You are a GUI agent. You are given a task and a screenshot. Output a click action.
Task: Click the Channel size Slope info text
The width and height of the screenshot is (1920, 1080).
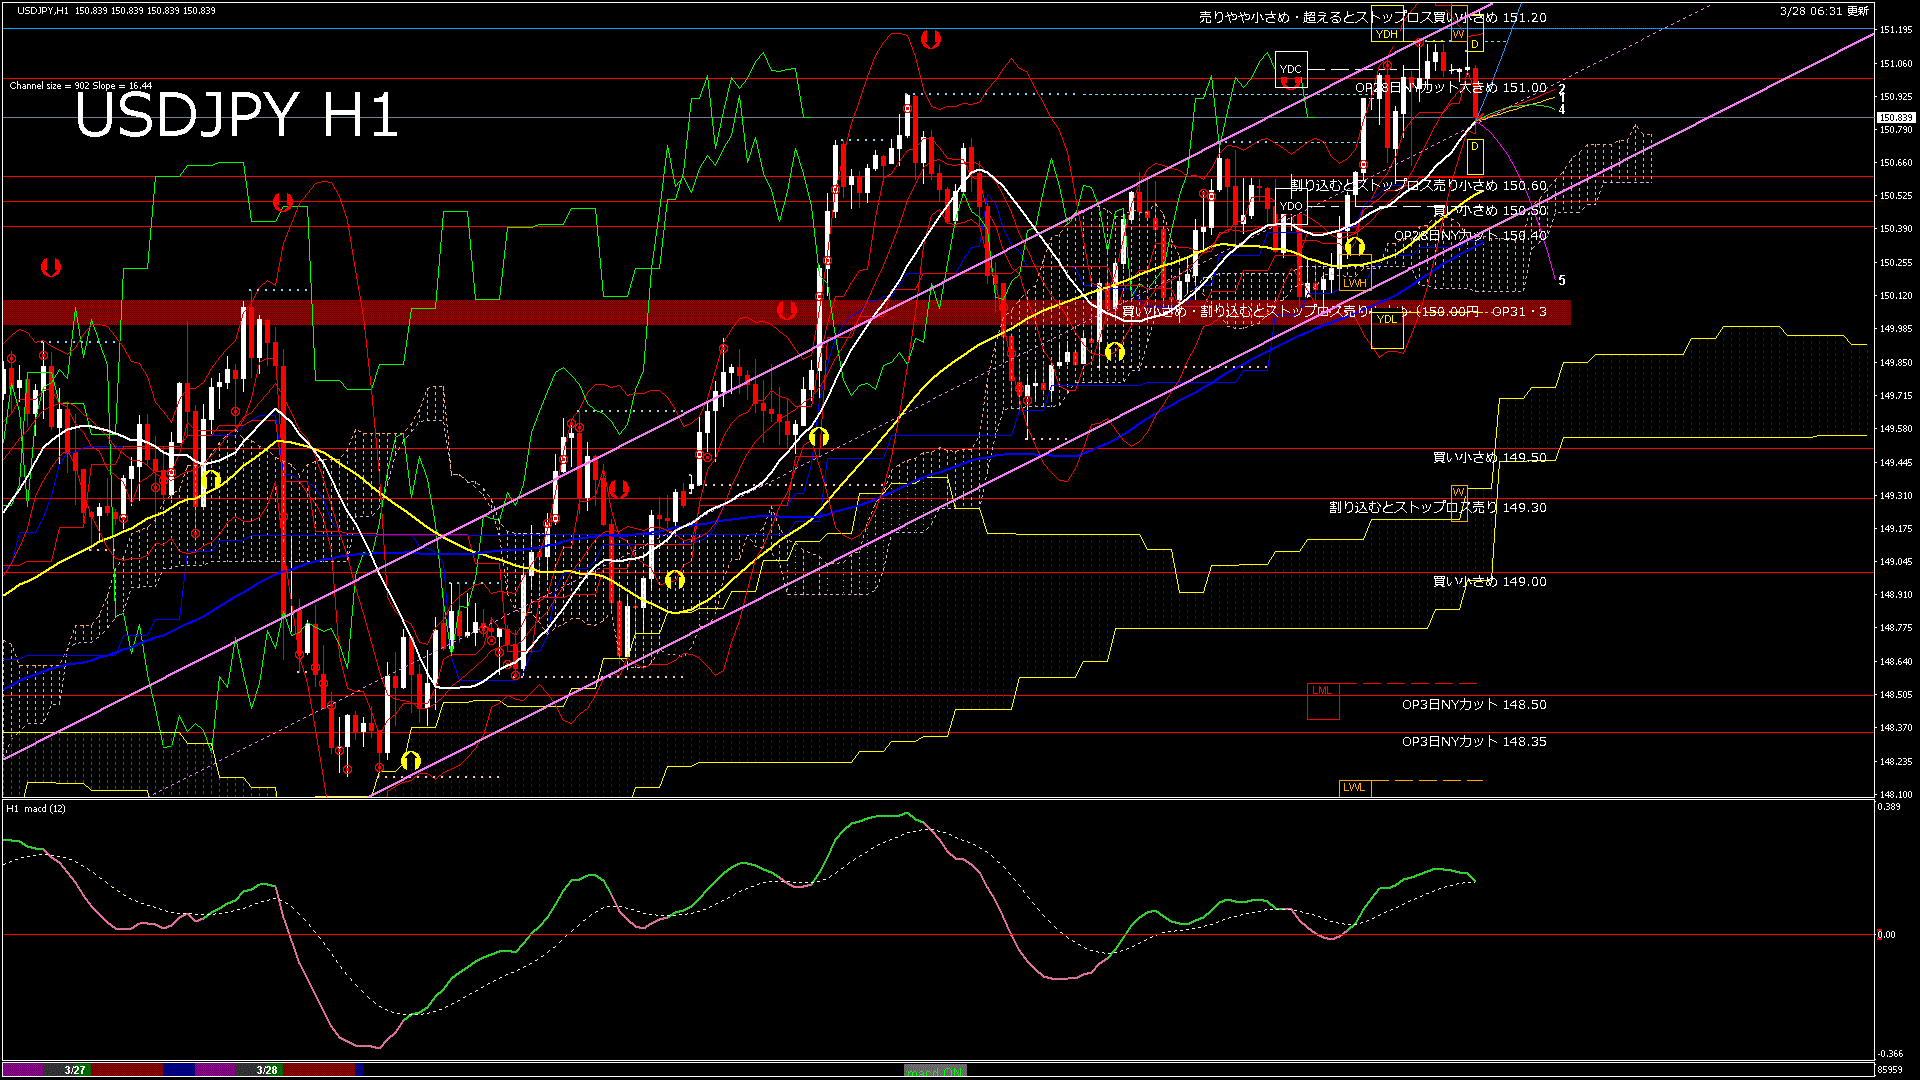[x=80, y=86]
